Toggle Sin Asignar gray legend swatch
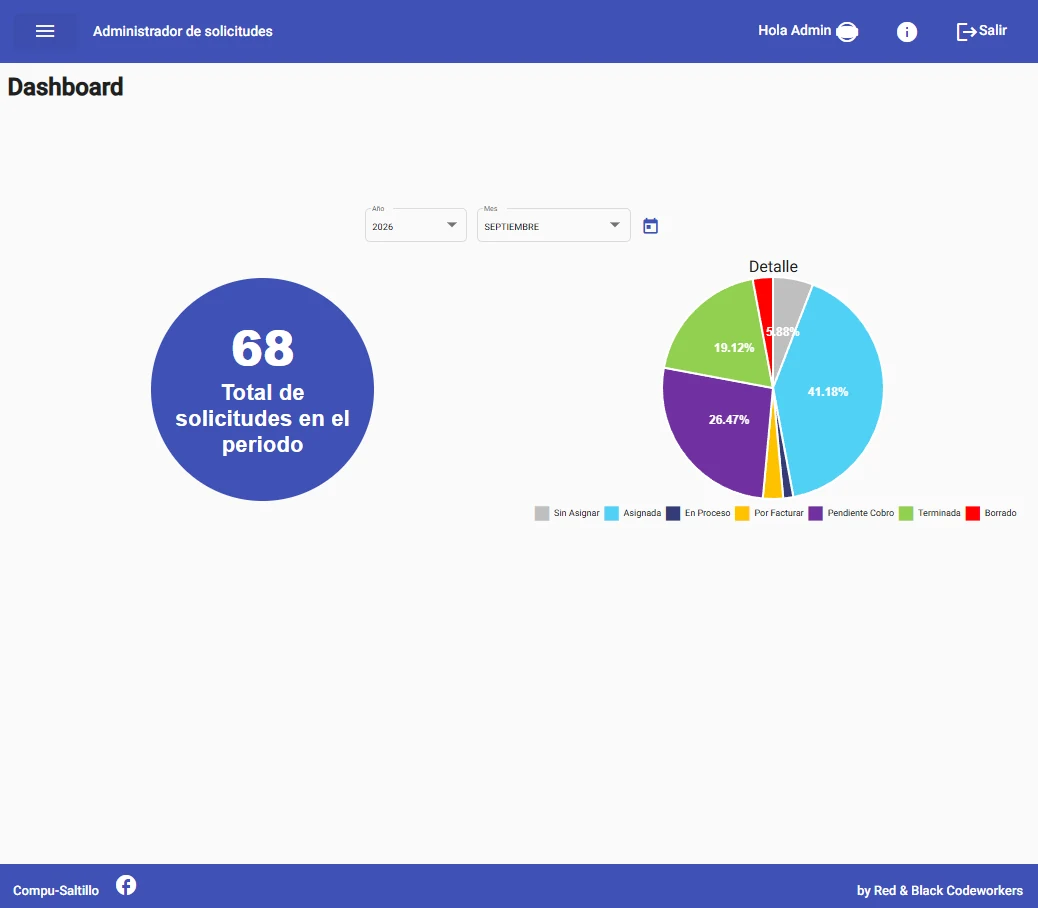 coord(542,513)
